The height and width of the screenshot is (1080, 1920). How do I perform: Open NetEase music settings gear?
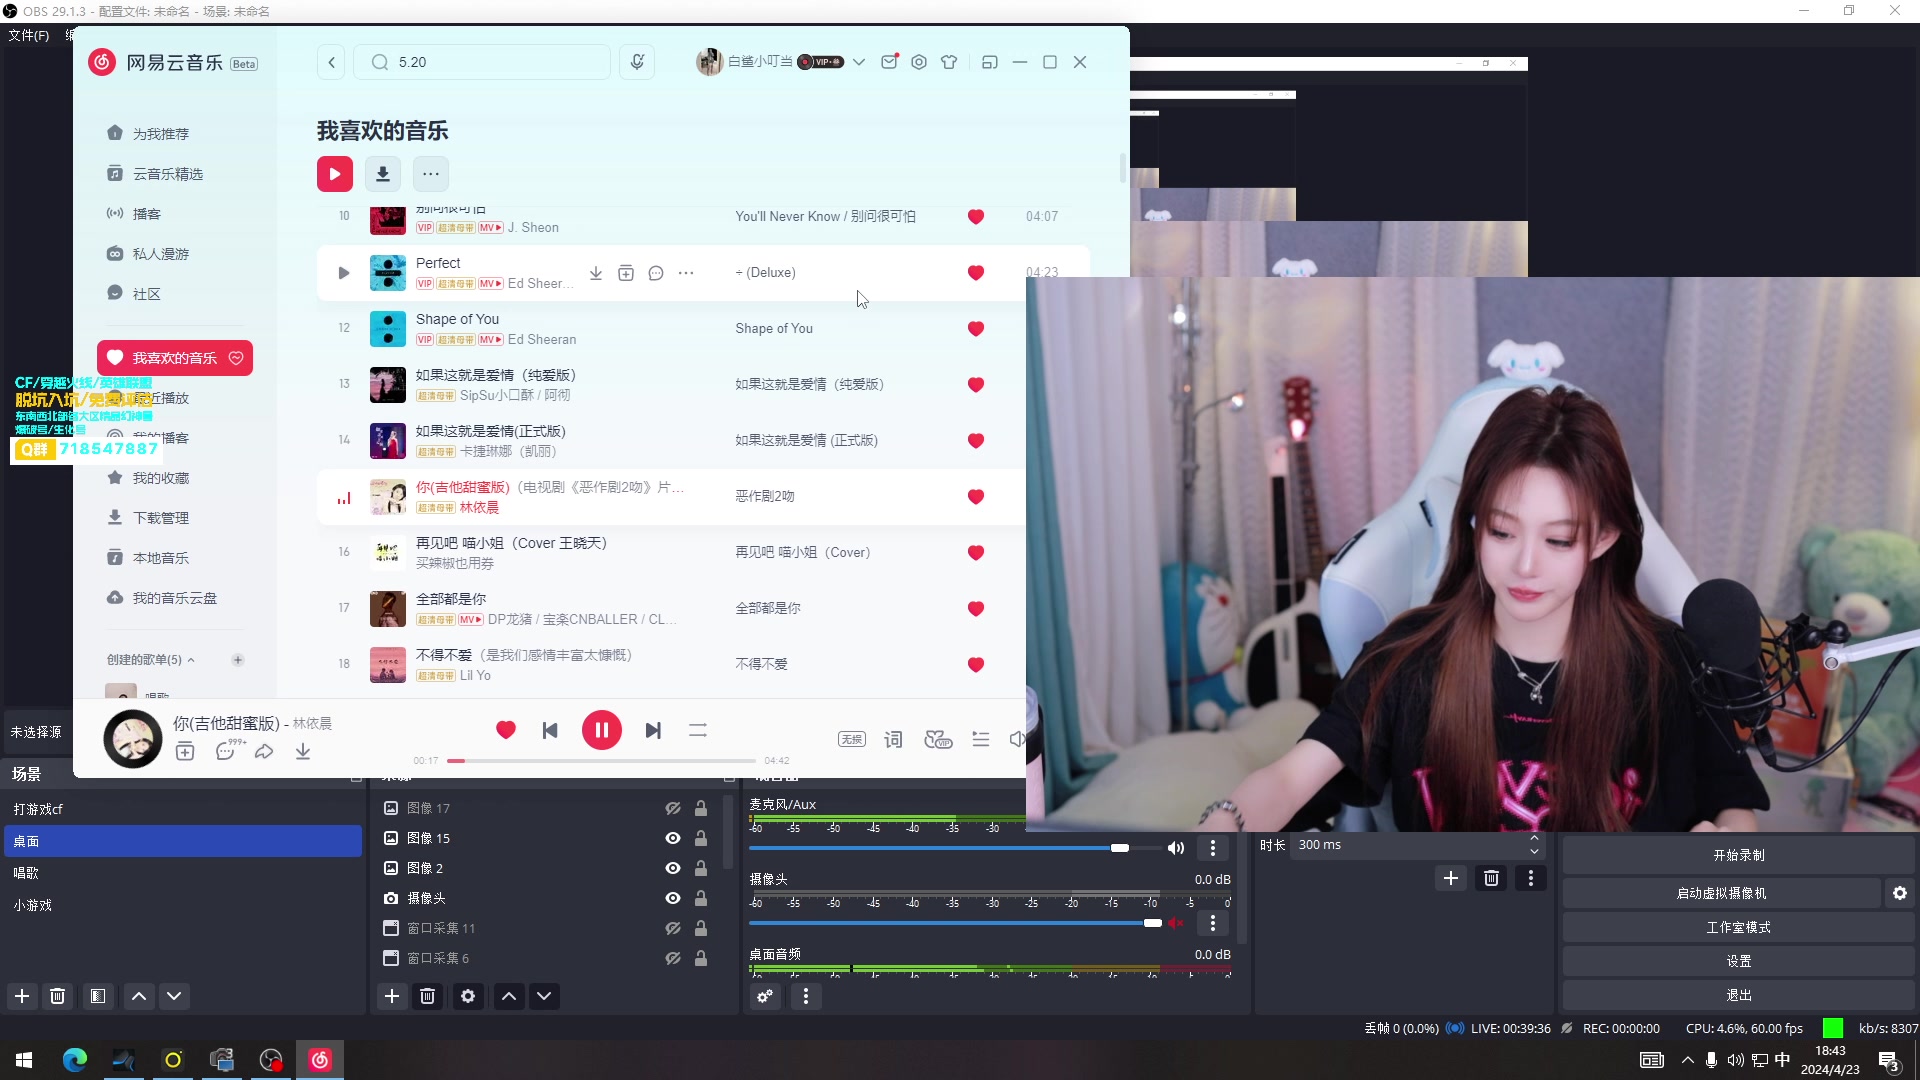919,62
